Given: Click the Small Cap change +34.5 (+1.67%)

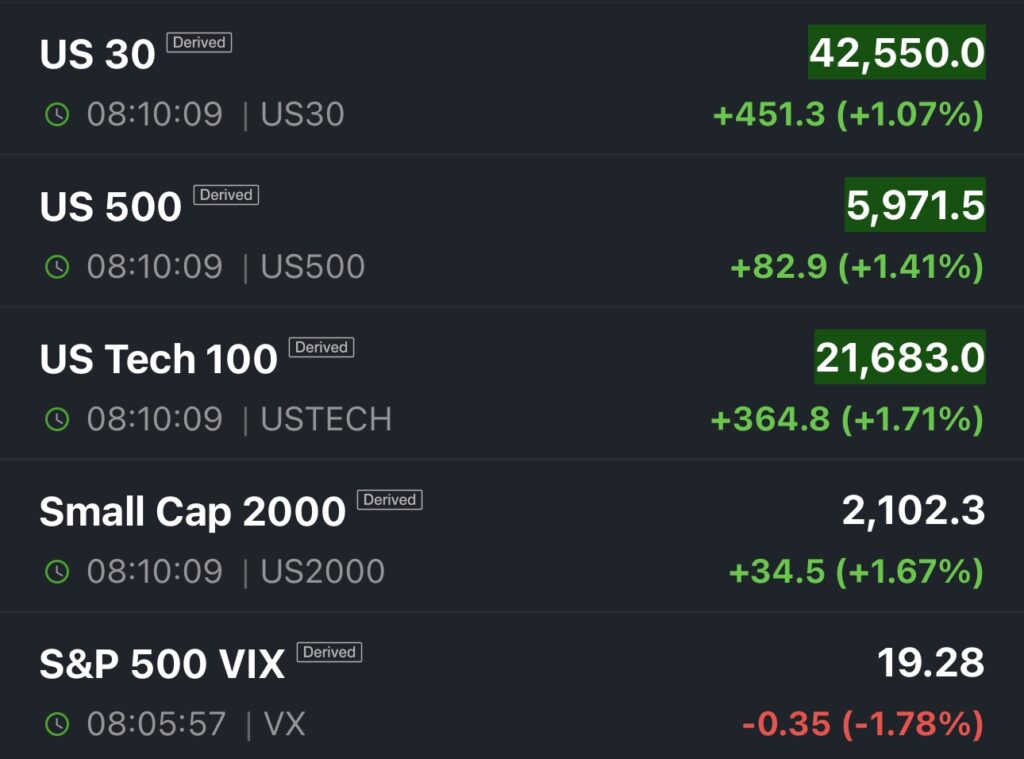Looking at the screenshot, I should pos(856,572).
